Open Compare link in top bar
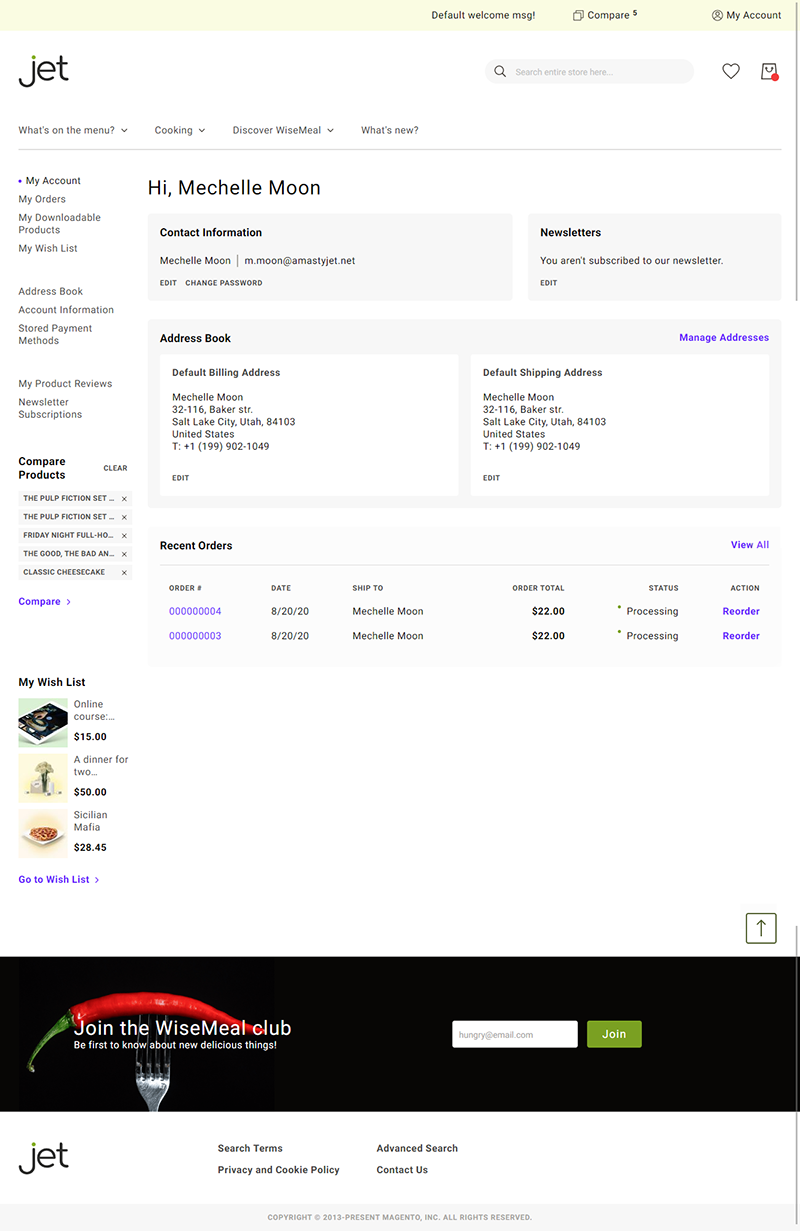Image resolution: width=800 pixels, height=1231 pixels. (605, 15)
